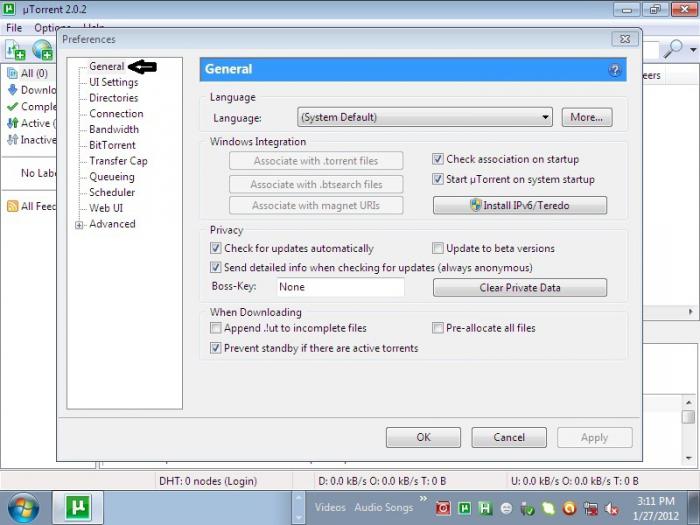Toggle Send detailed info when checking updates
700x525 pixels.
point(216,267)
